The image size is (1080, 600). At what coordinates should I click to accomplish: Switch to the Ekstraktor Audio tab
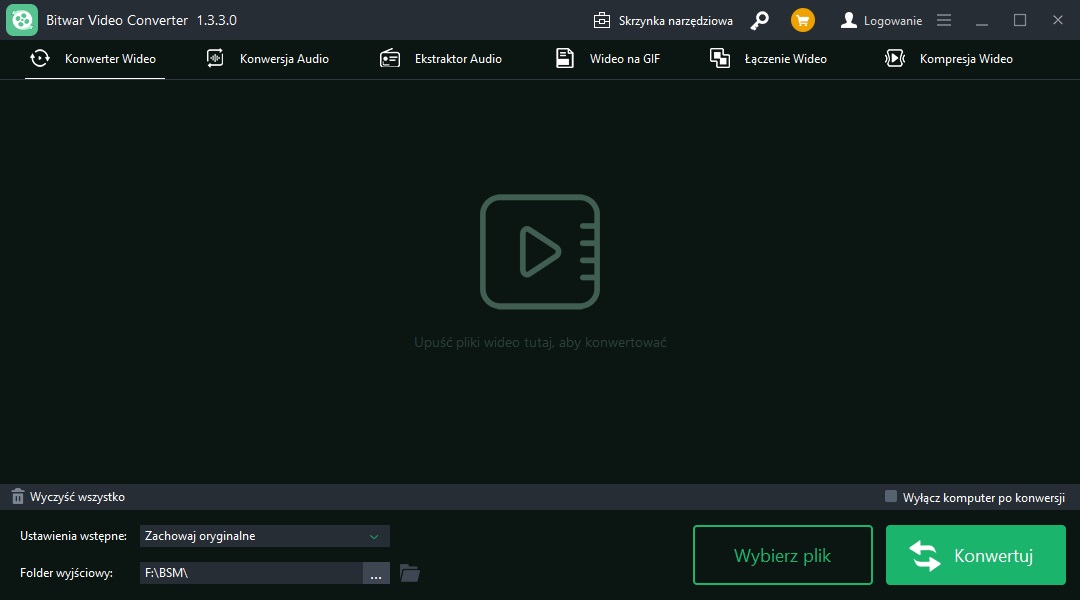441,59
